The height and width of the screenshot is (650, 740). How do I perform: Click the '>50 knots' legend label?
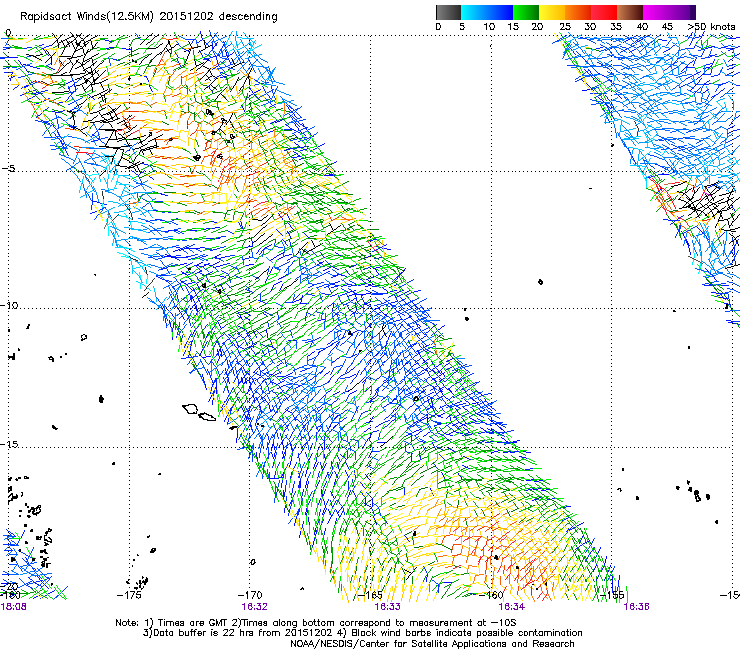(x=711, y=27)
